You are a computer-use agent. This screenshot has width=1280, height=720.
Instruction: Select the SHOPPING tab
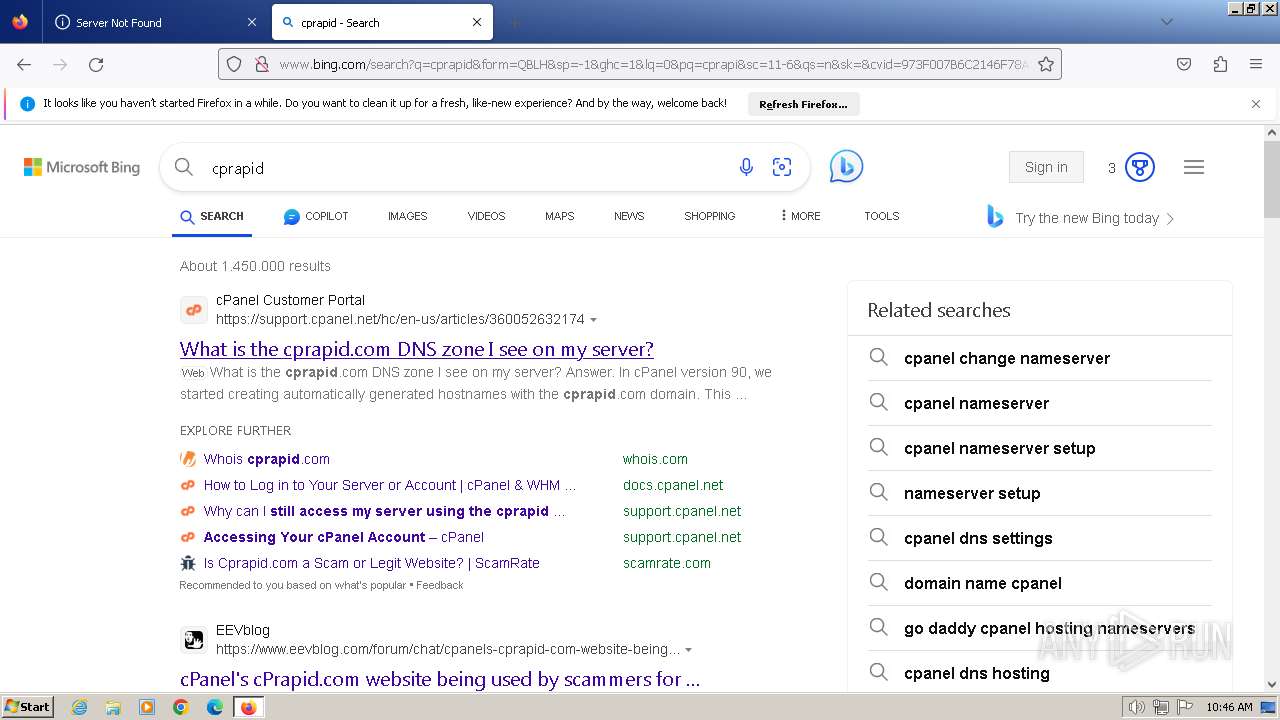709,216
